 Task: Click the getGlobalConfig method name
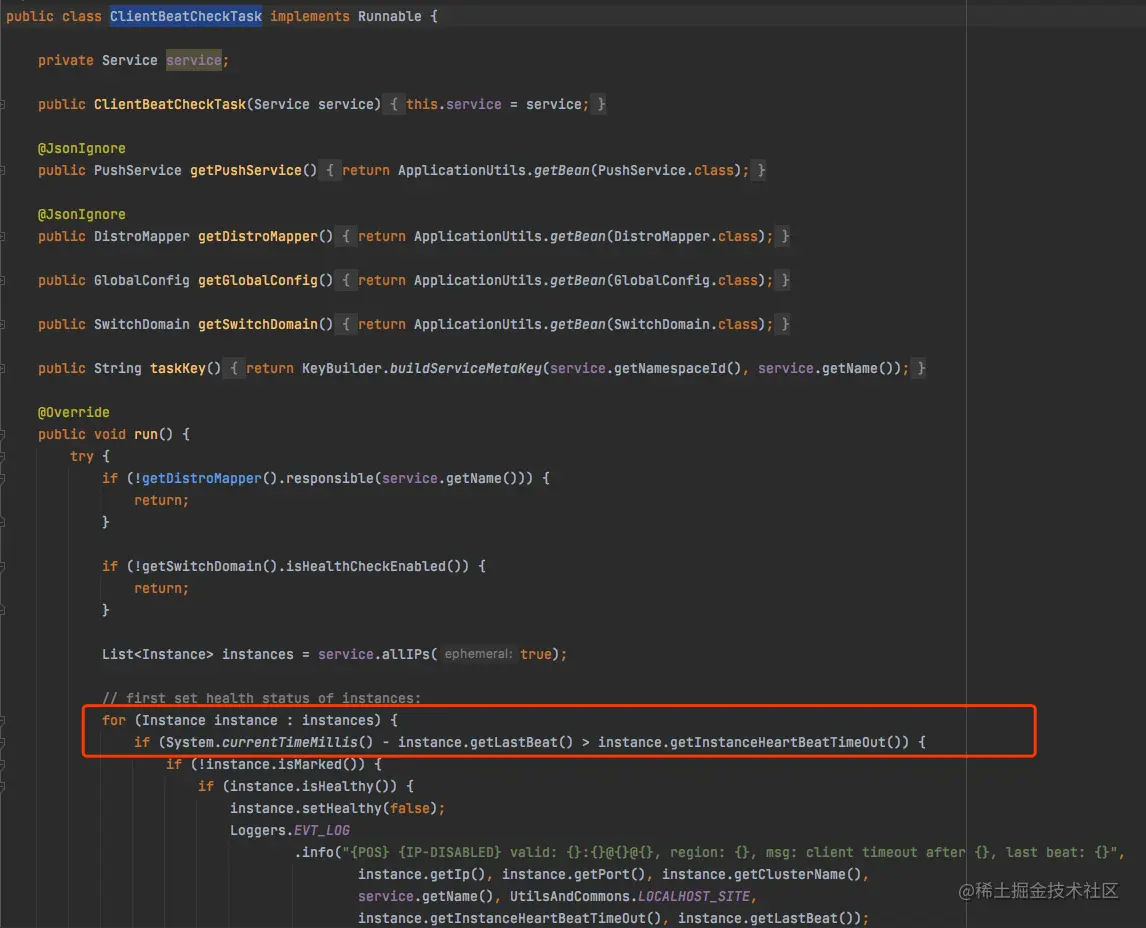[258, 281]
